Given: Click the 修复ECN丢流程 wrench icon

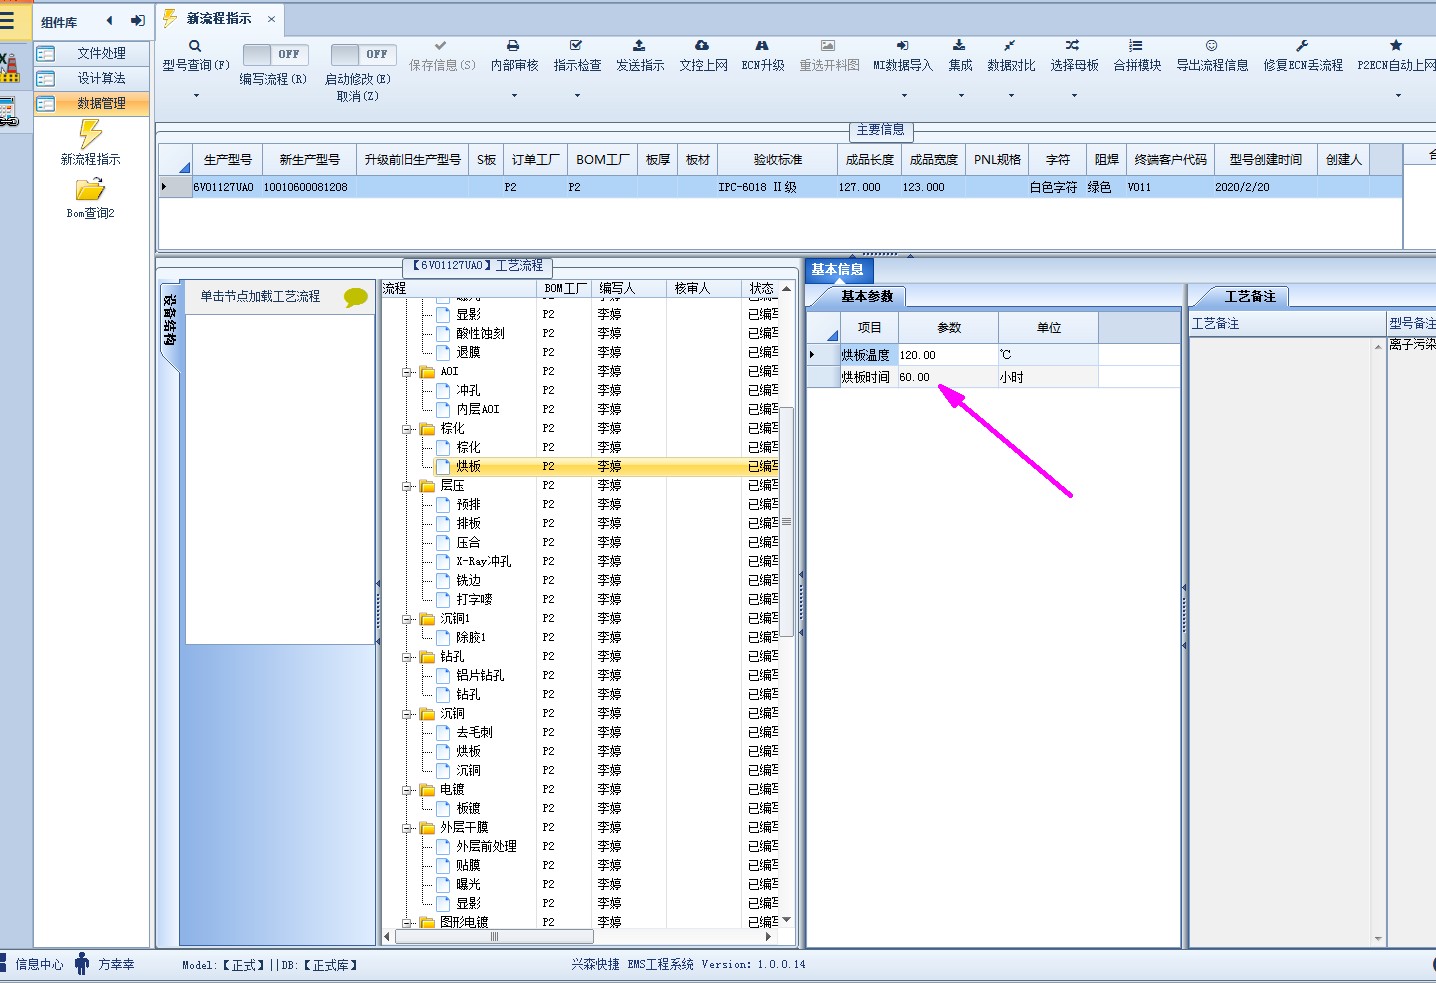Looking at the screenshot, I should tap(1302, 46).
